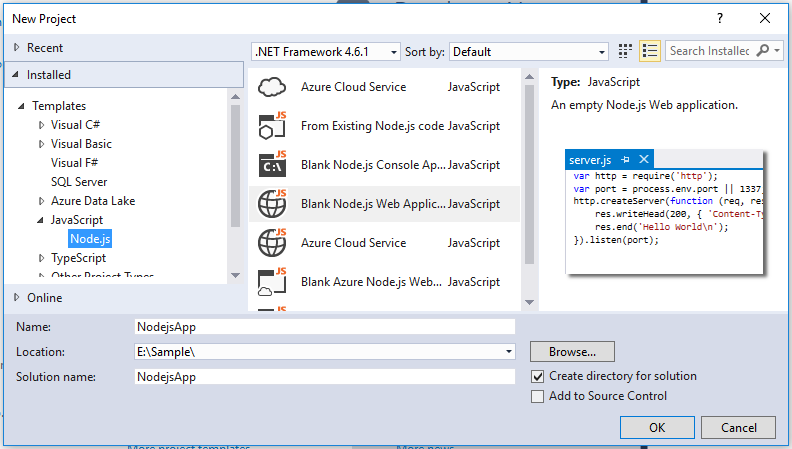Switch to medium icons list view
The image size is (792, 449).
(650, 51)
